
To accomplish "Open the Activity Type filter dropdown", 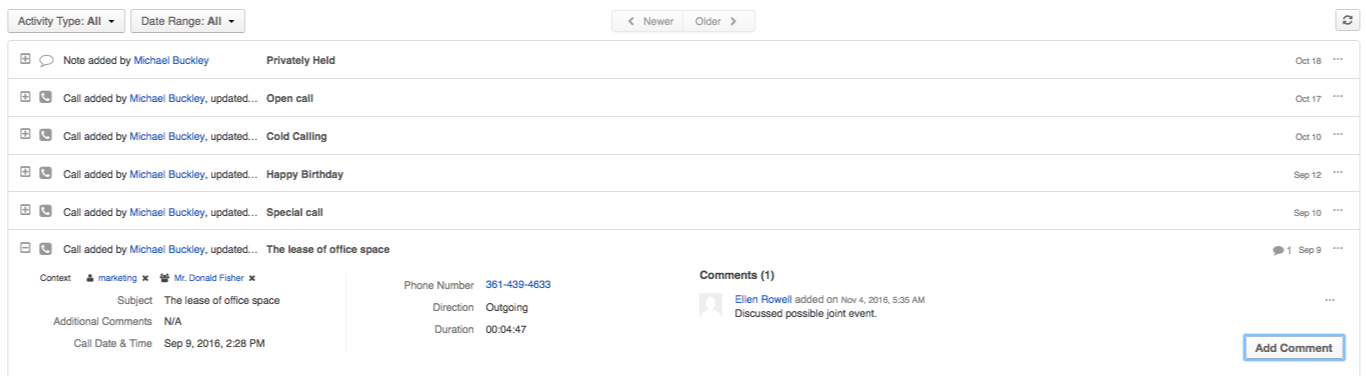I will coord(66,21).
